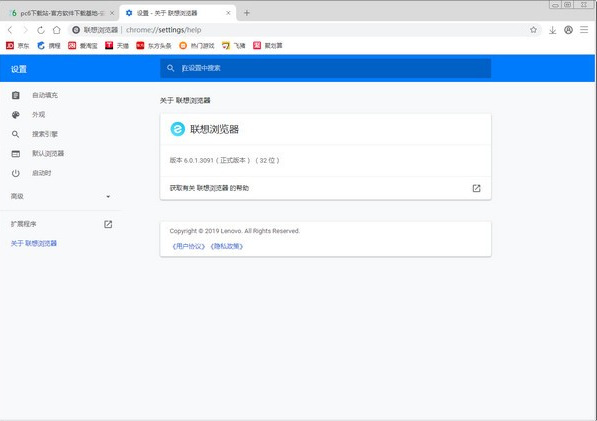
Task: Open the home page icon
Action: [x=57, y=30]
